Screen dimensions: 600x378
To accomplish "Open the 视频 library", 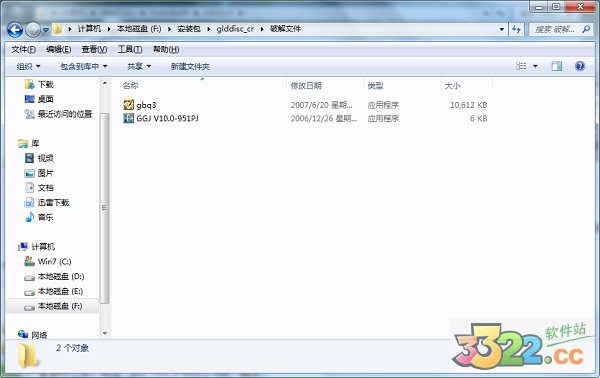I will pos(46,158).
